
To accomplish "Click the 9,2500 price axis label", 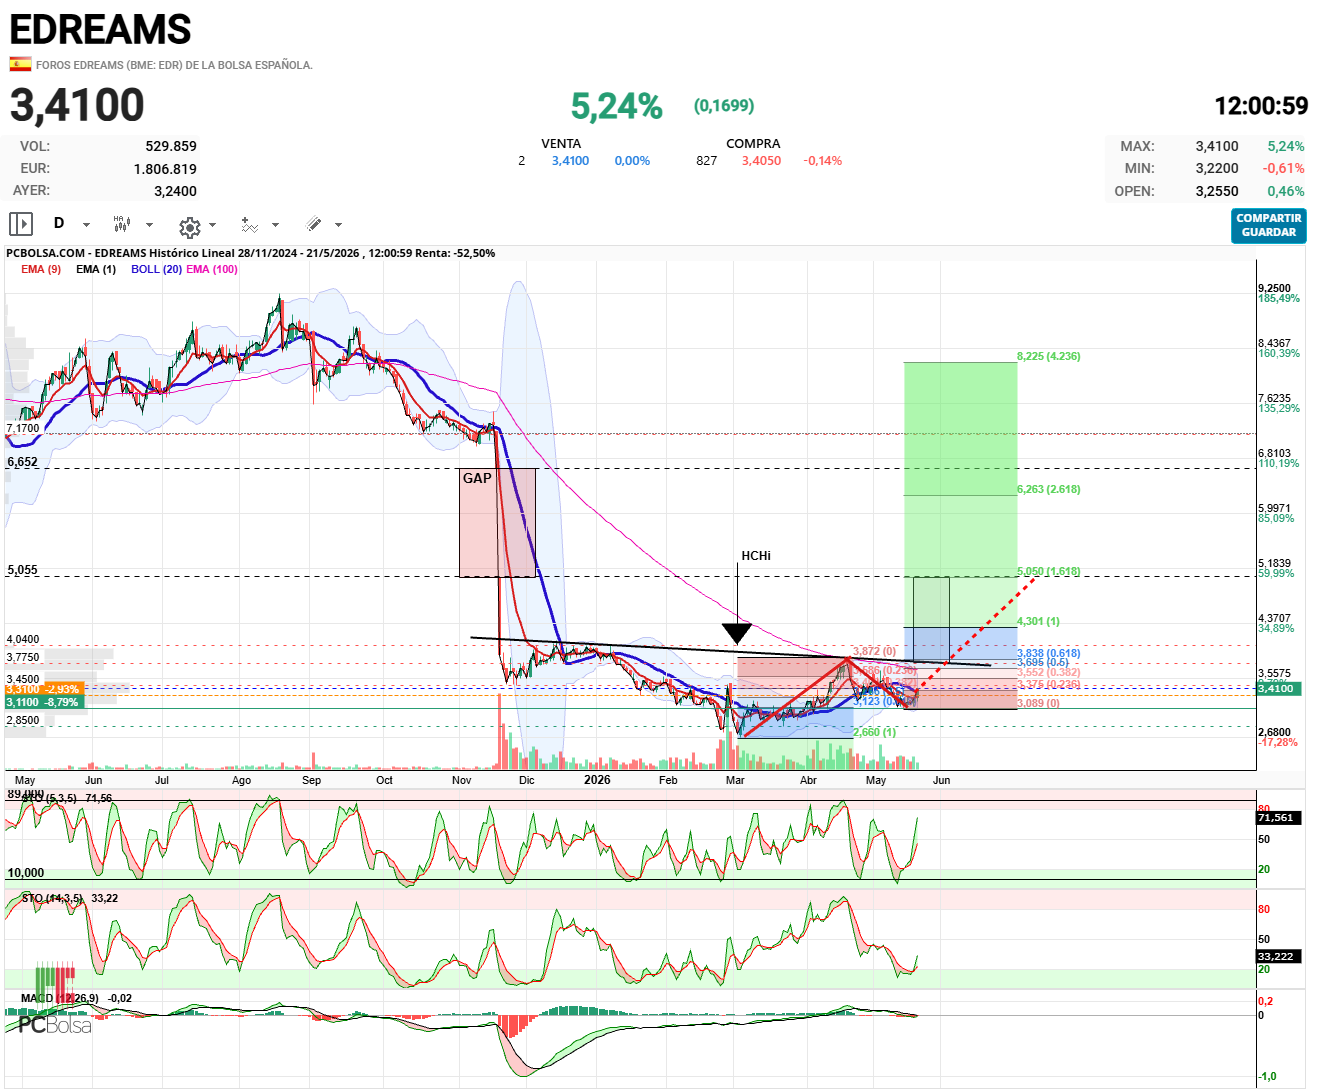I will [1275, 288].
